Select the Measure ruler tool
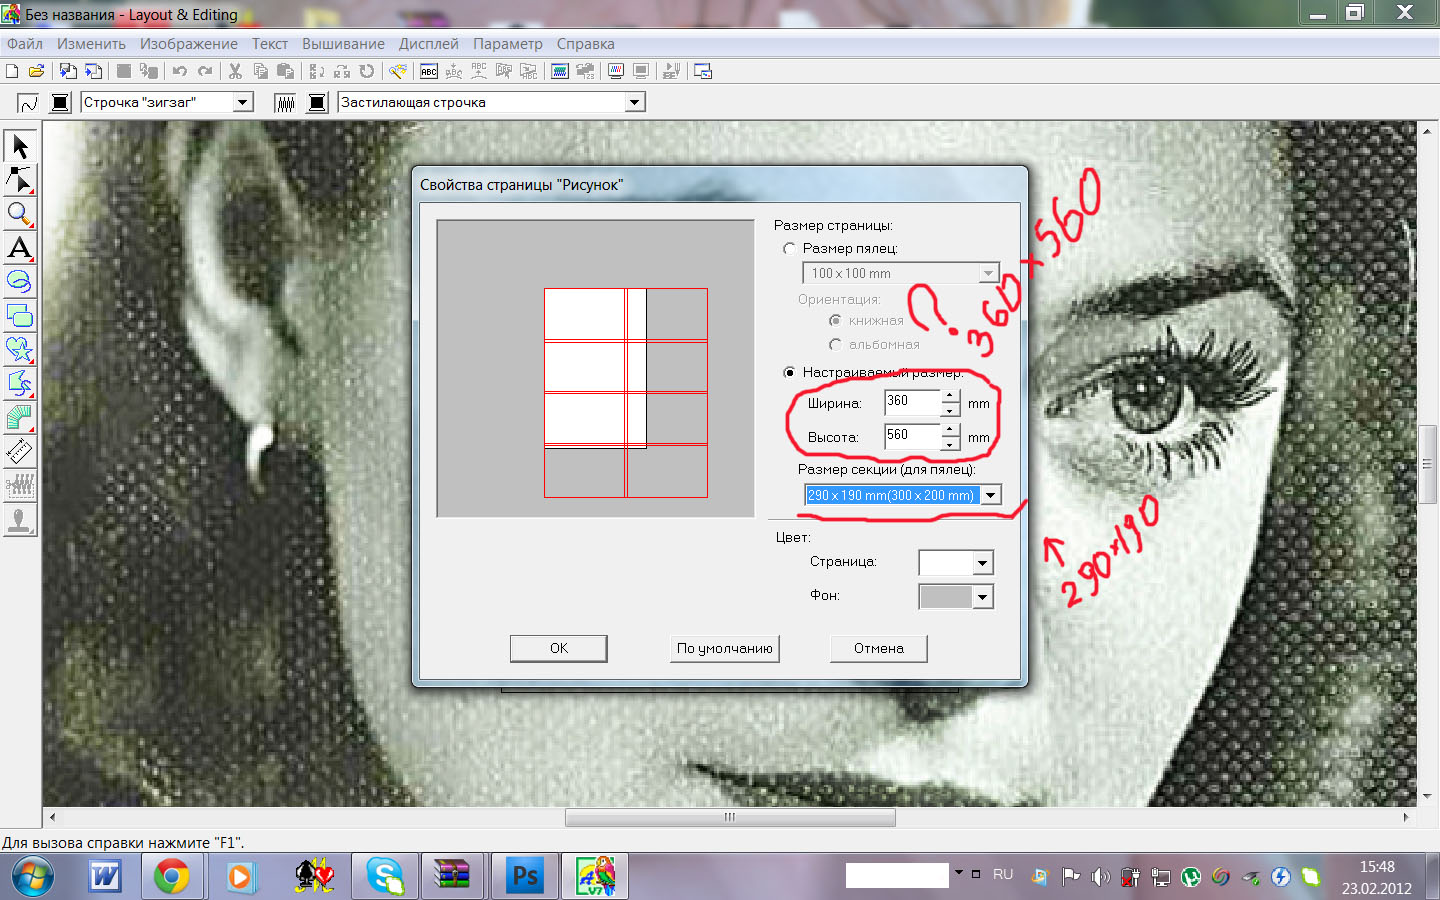The image size is (1440, 900). (20, 451)
